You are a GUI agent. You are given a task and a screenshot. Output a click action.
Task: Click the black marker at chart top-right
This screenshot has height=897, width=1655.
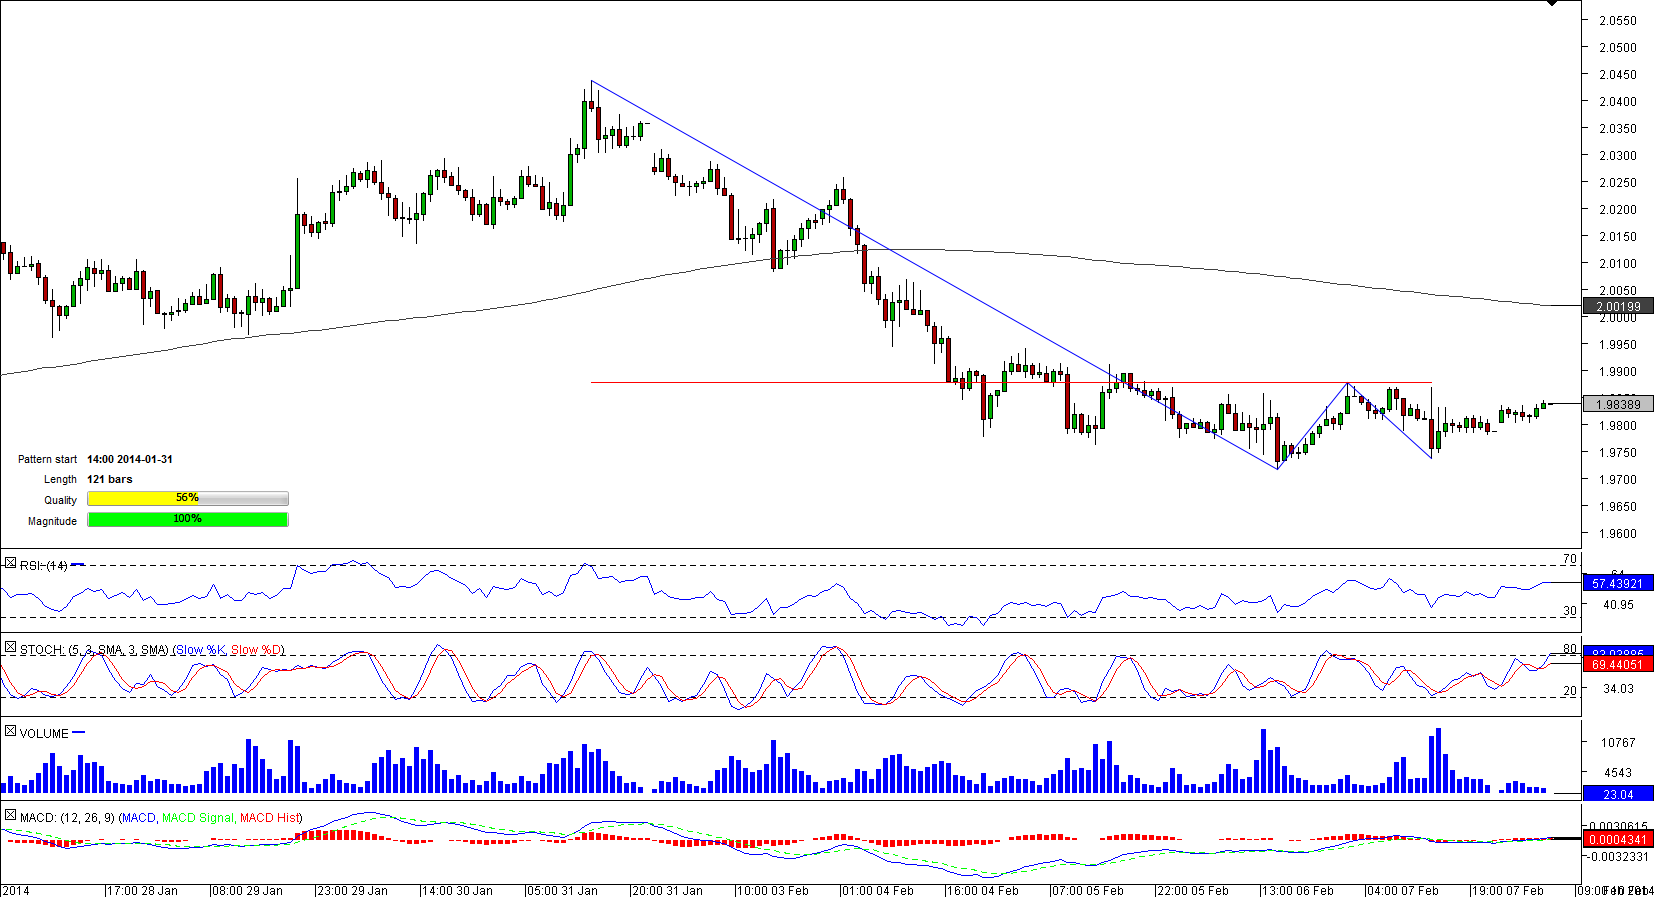(1552, 4)
